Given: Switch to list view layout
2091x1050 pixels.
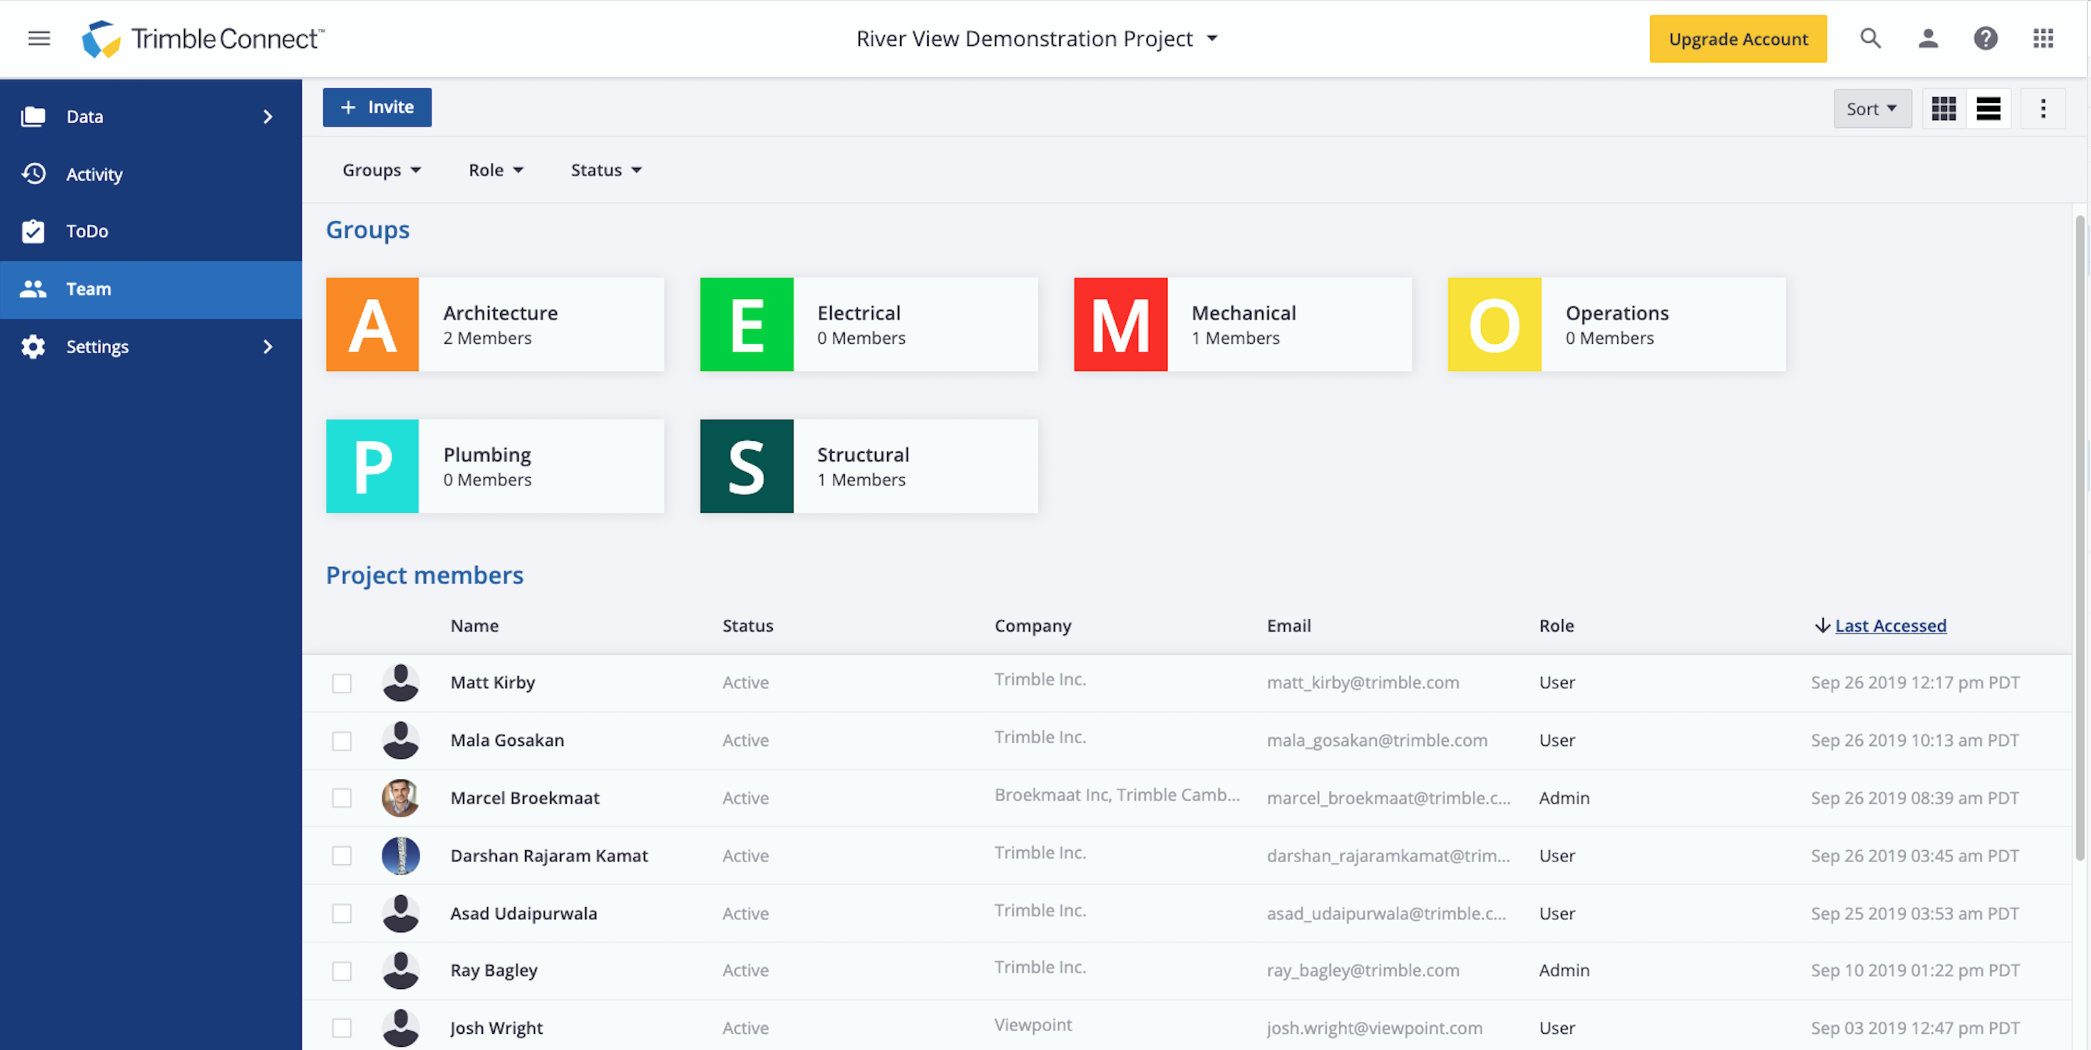Looking at the screenshot, I should [x=1988, y=109].
